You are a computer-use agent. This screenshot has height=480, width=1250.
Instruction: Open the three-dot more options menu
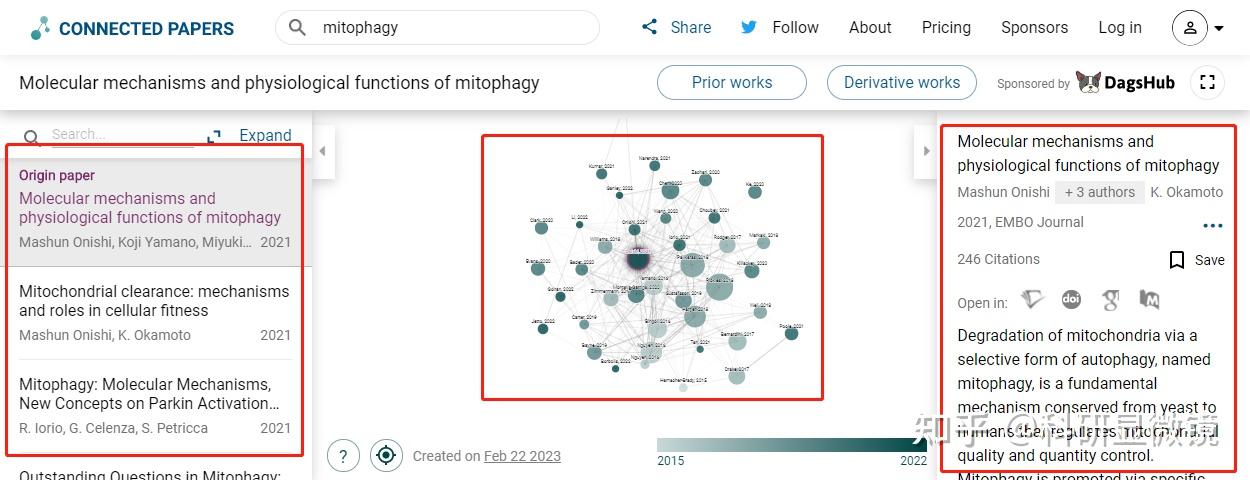coord(1212,227)
